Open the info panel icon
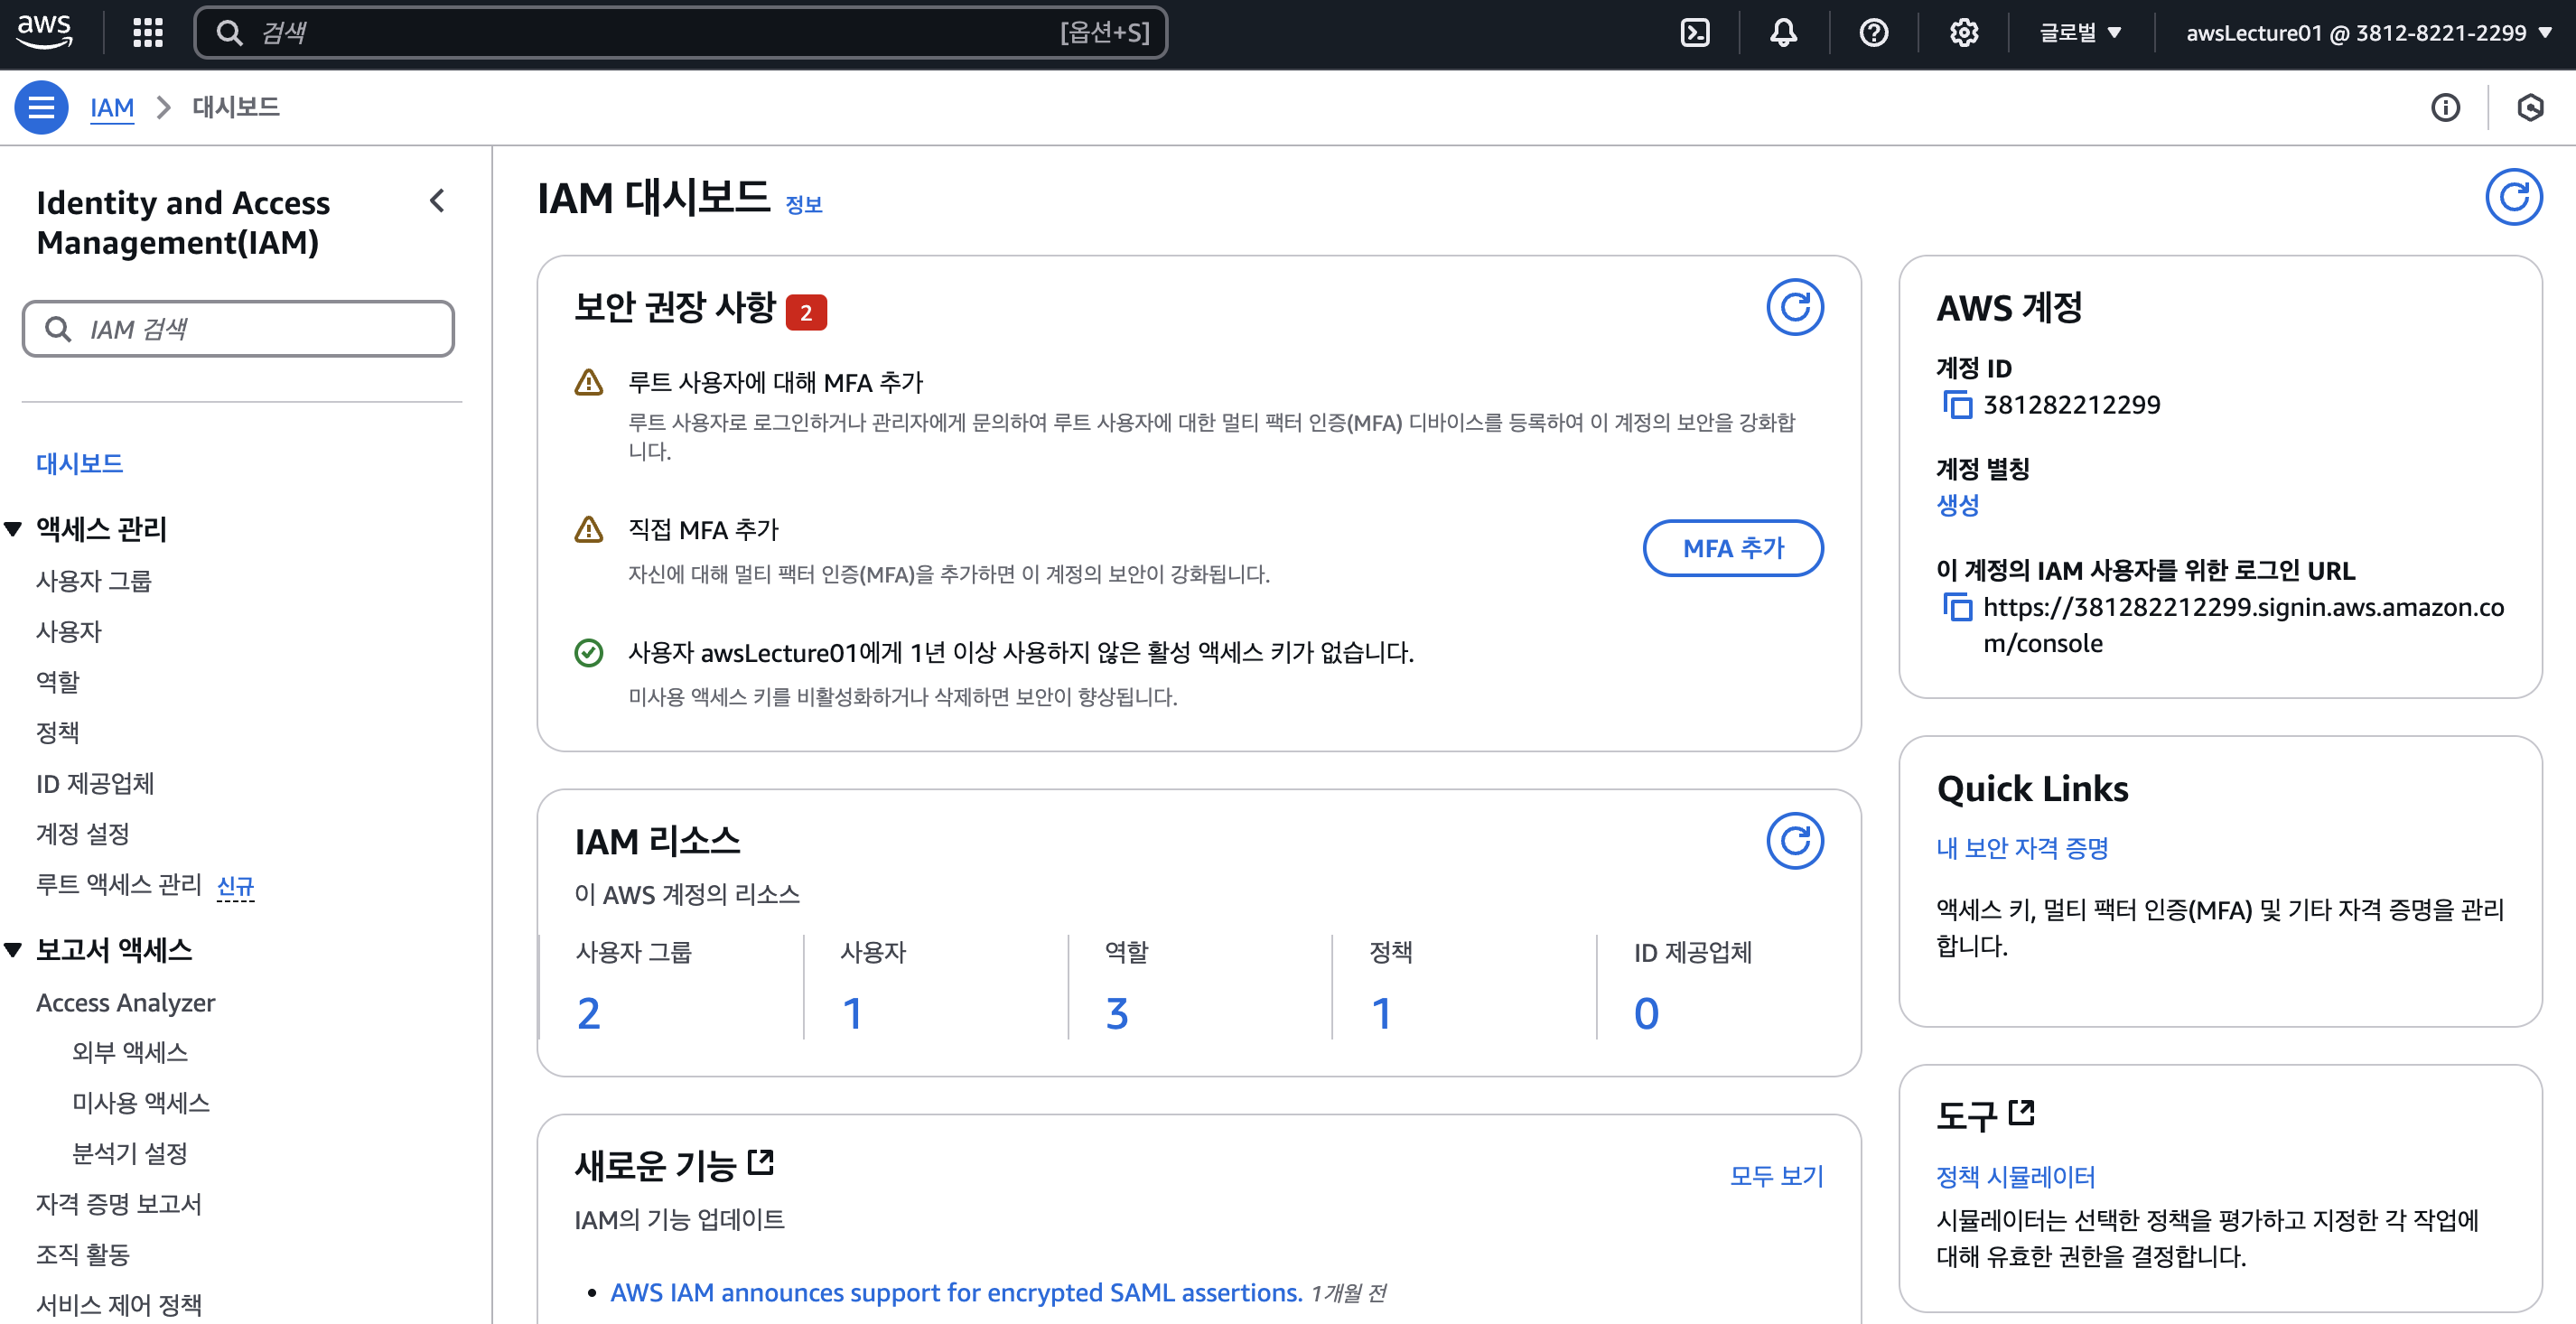 pyautogui.click(x=2446, y=107)
